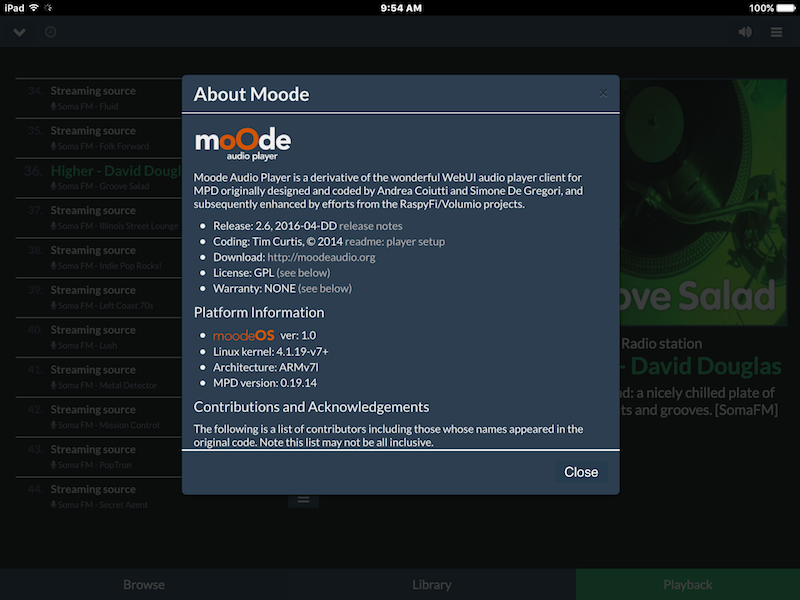Switch to the Browse tab
800x600 pixels.
coord(144,585)
